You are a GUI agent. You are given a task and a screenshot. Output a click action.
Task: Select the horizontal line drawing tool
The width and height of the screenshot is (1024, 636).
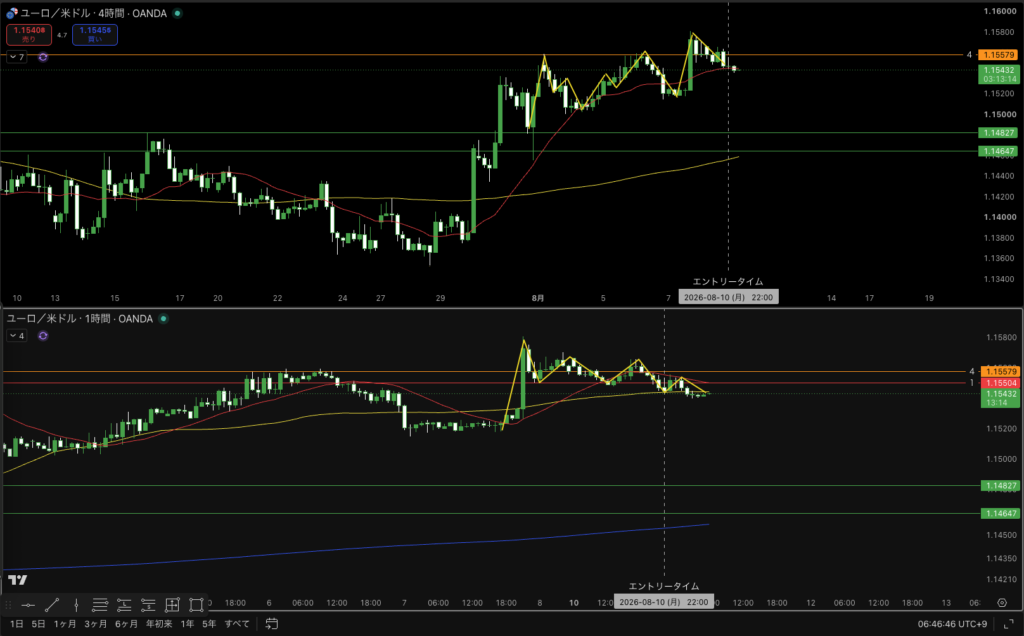click(28, 605)
